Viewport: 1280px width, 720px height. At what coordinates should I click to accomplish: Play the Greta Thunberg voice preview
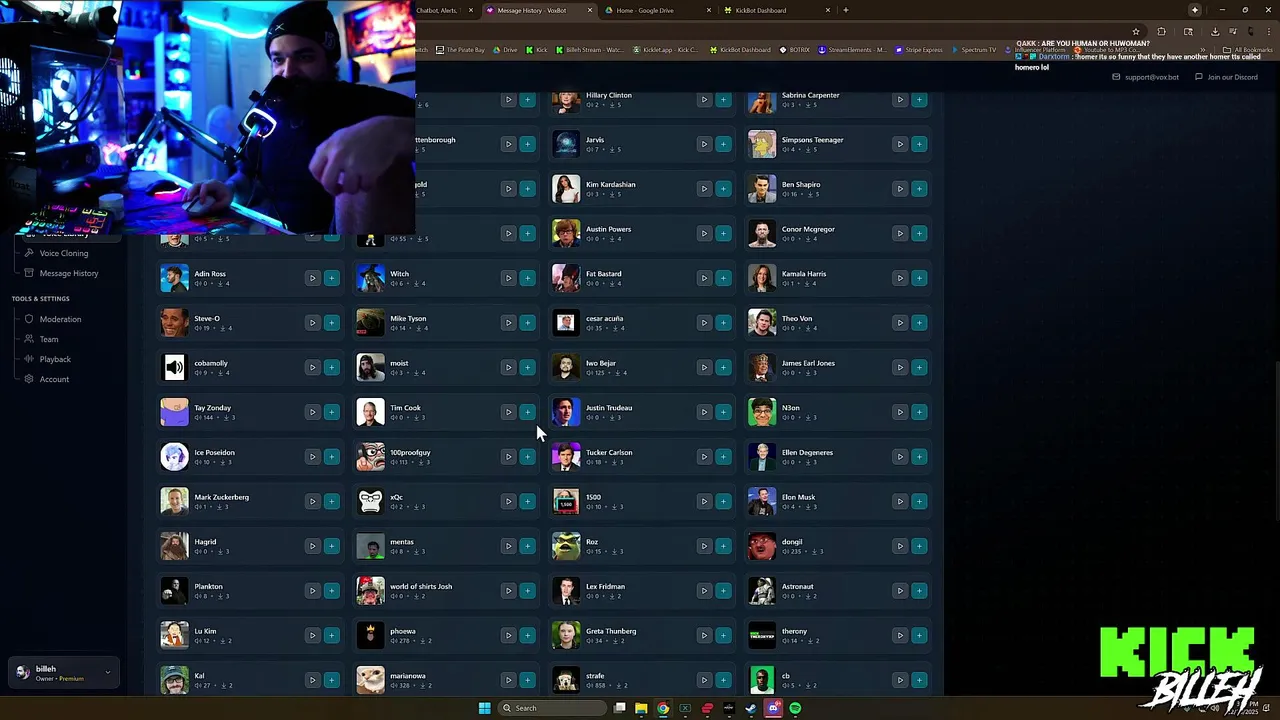[x=704, y=635]
